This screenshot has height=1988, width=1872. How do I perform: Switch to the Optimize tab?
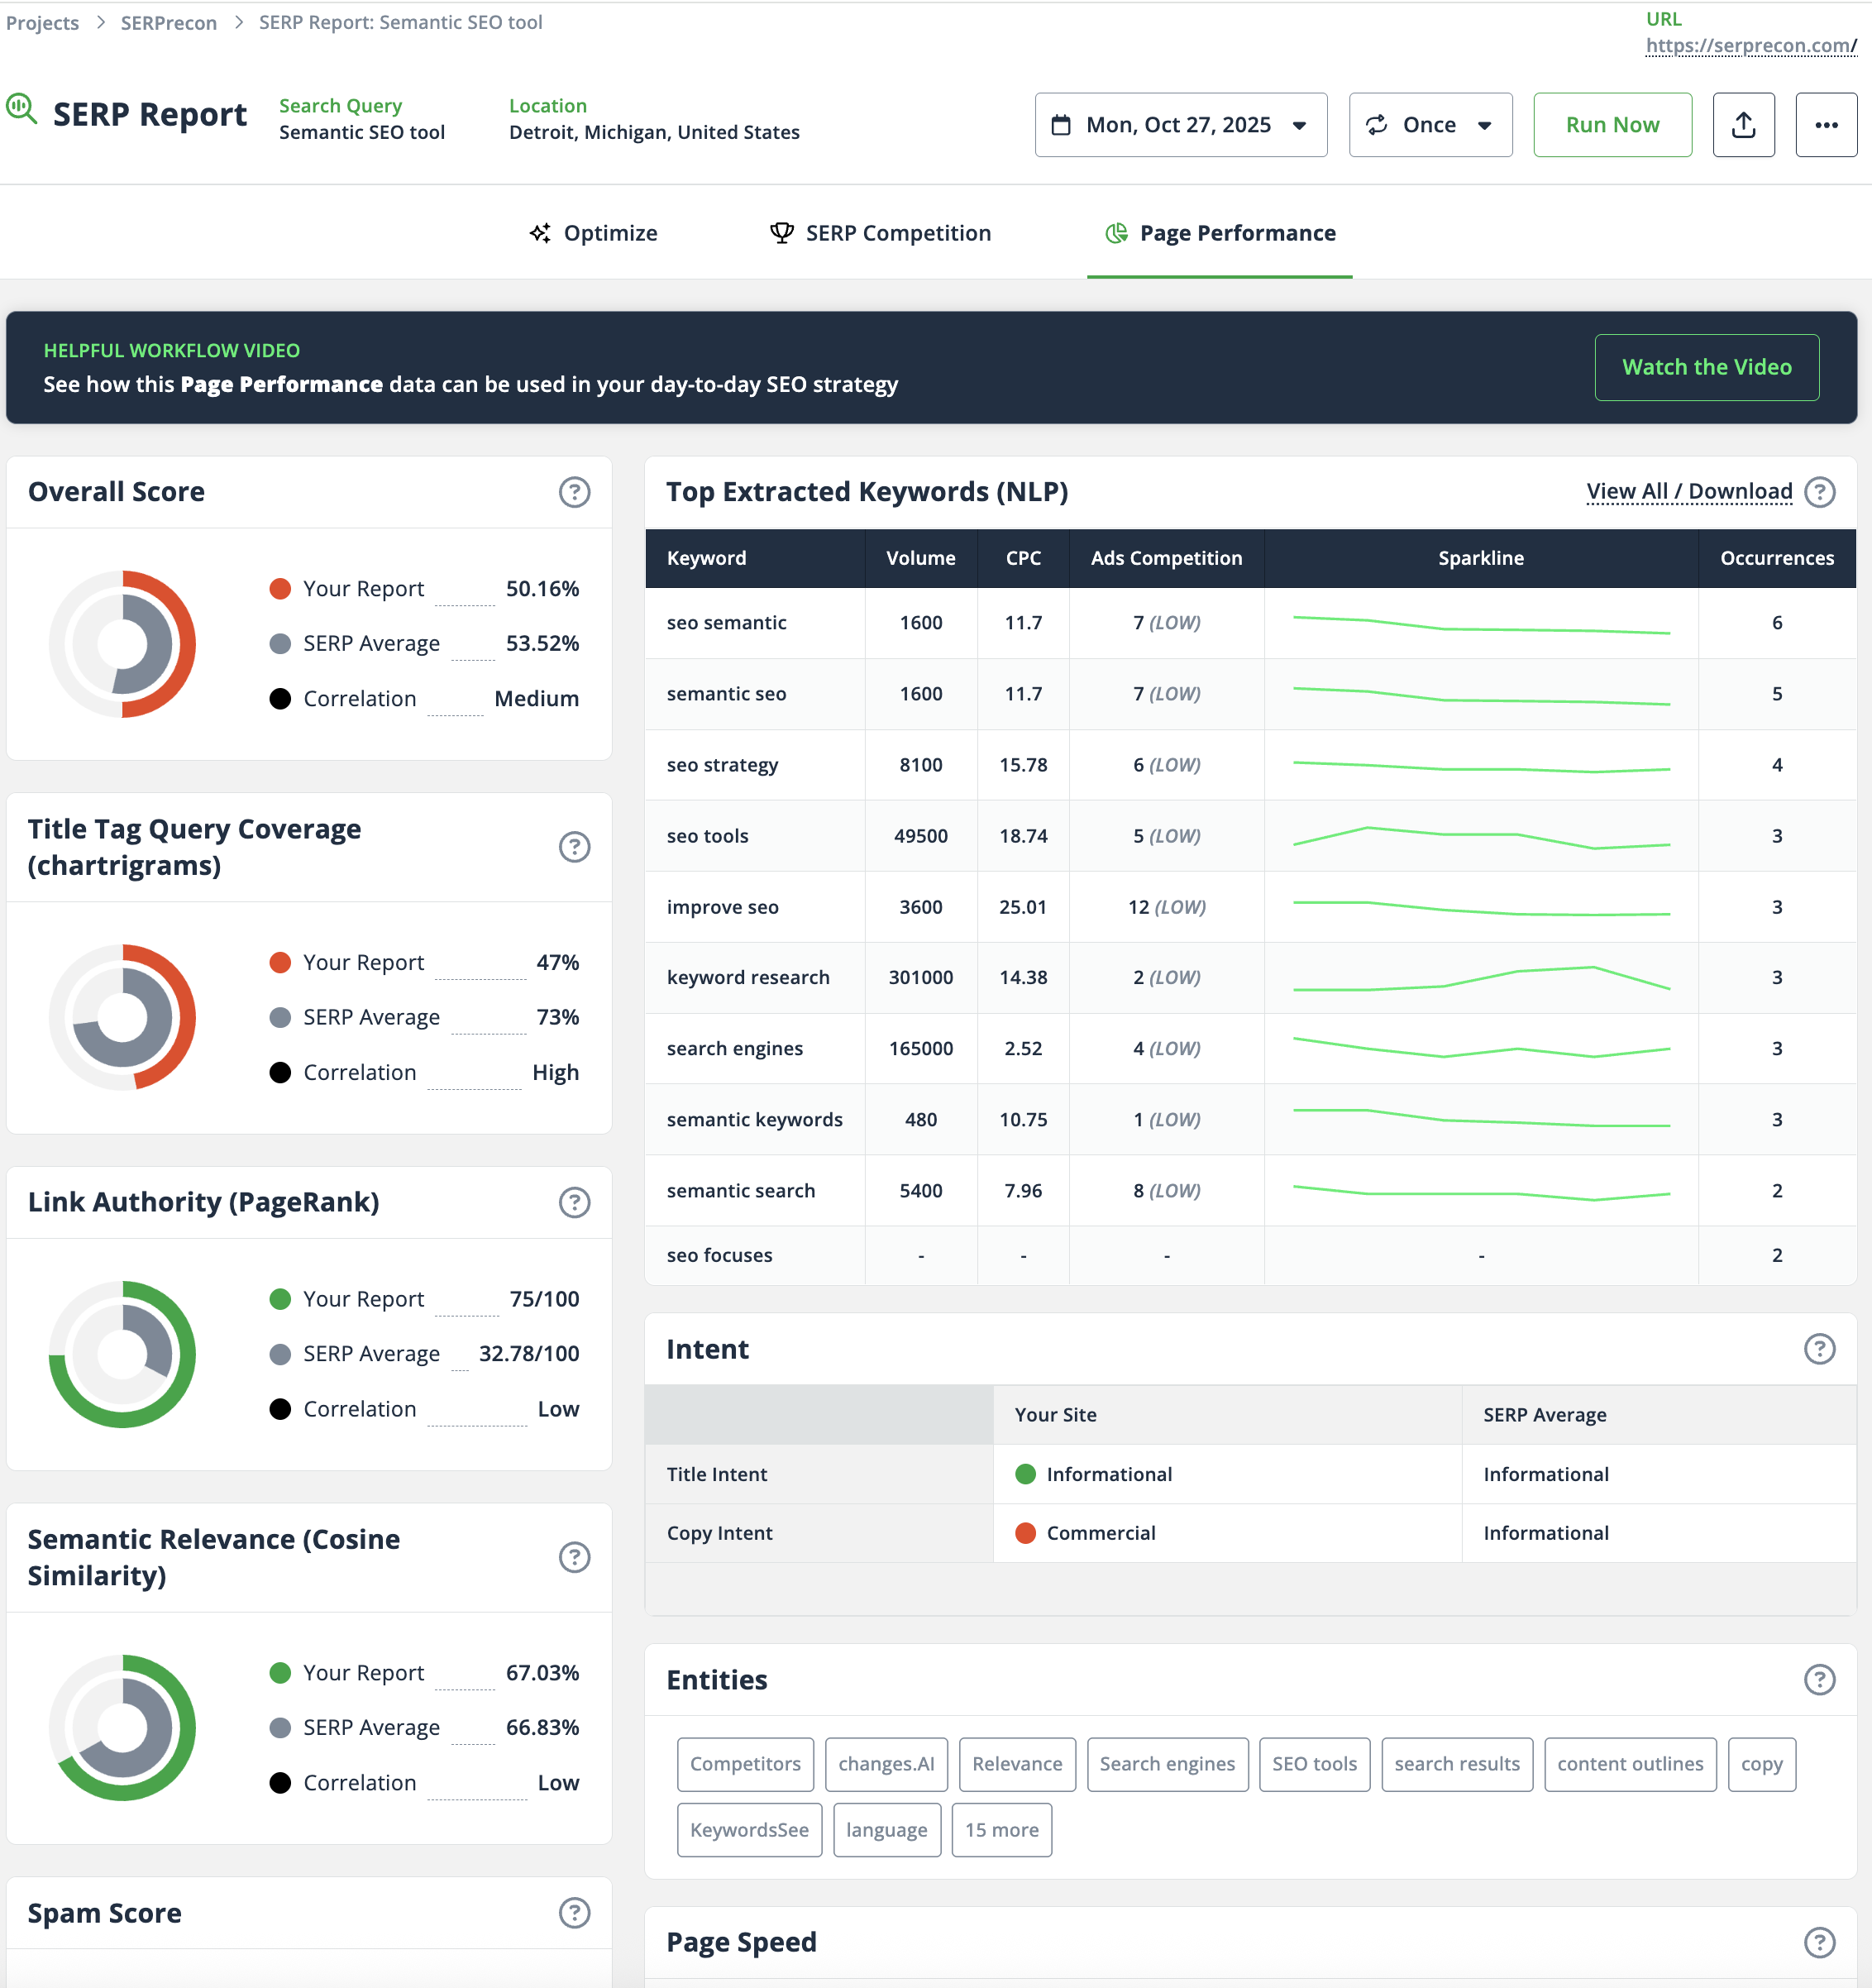pyautogui.click(x=594, y=233)
